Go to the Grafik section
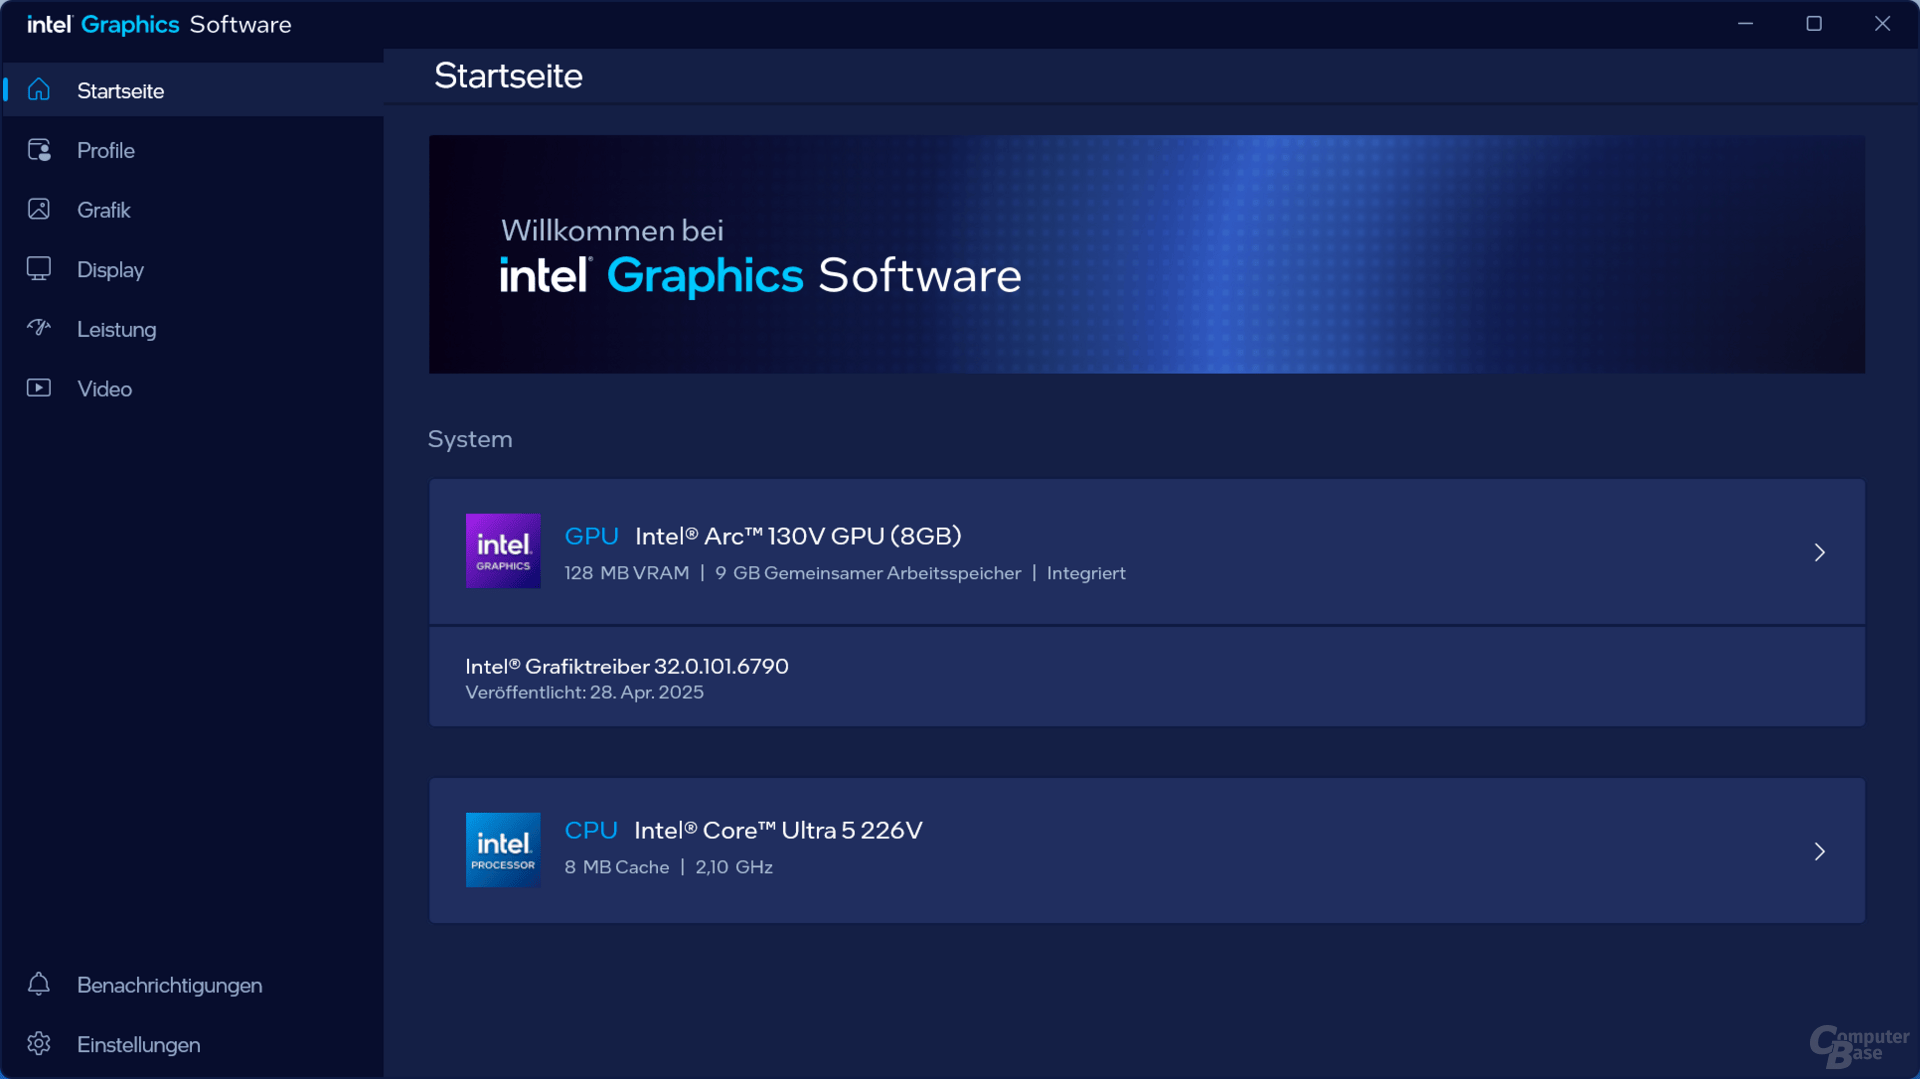This screenshot has width=1920, height=1079. 193,209
